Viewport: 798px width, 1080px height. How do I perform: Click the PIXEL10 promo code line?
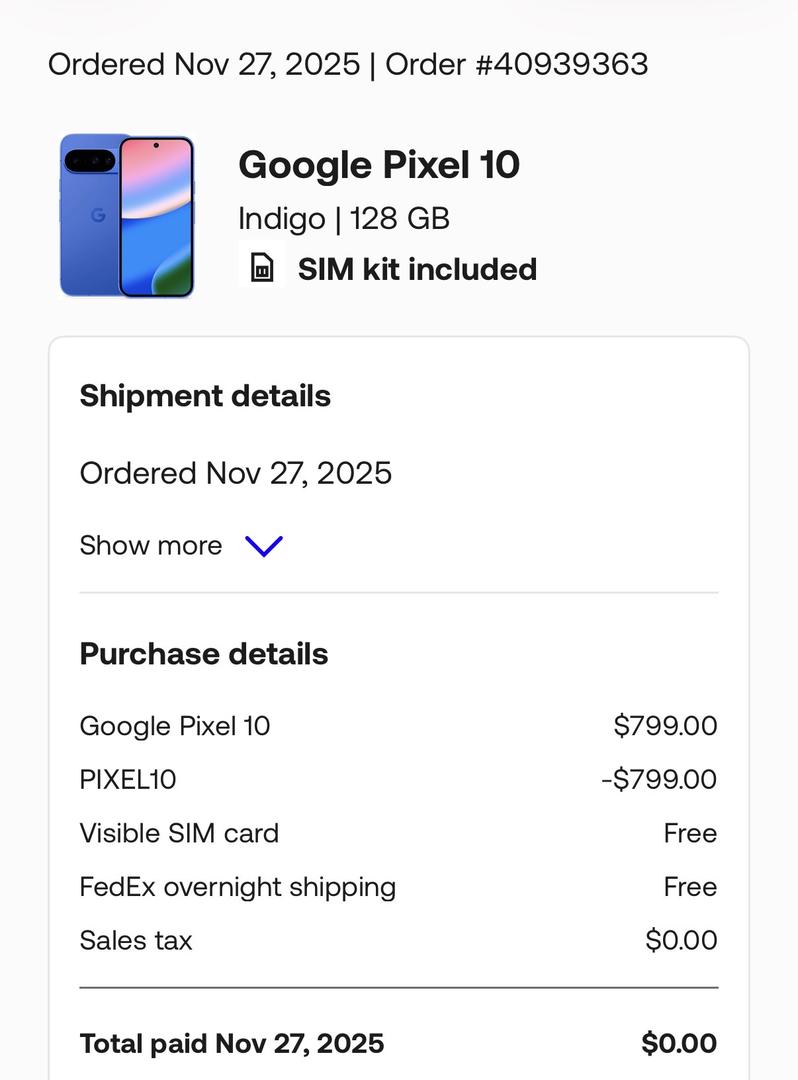[128, 780]
